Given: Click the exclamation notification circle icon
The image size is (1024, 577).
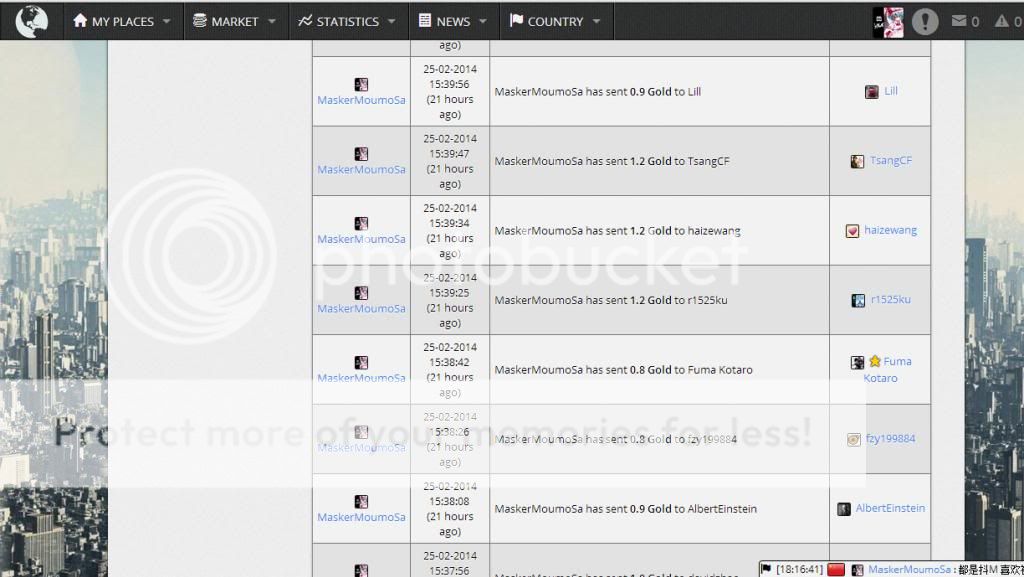Looking at the screenshot, I should pyautogui.click(x=925, y=21).
